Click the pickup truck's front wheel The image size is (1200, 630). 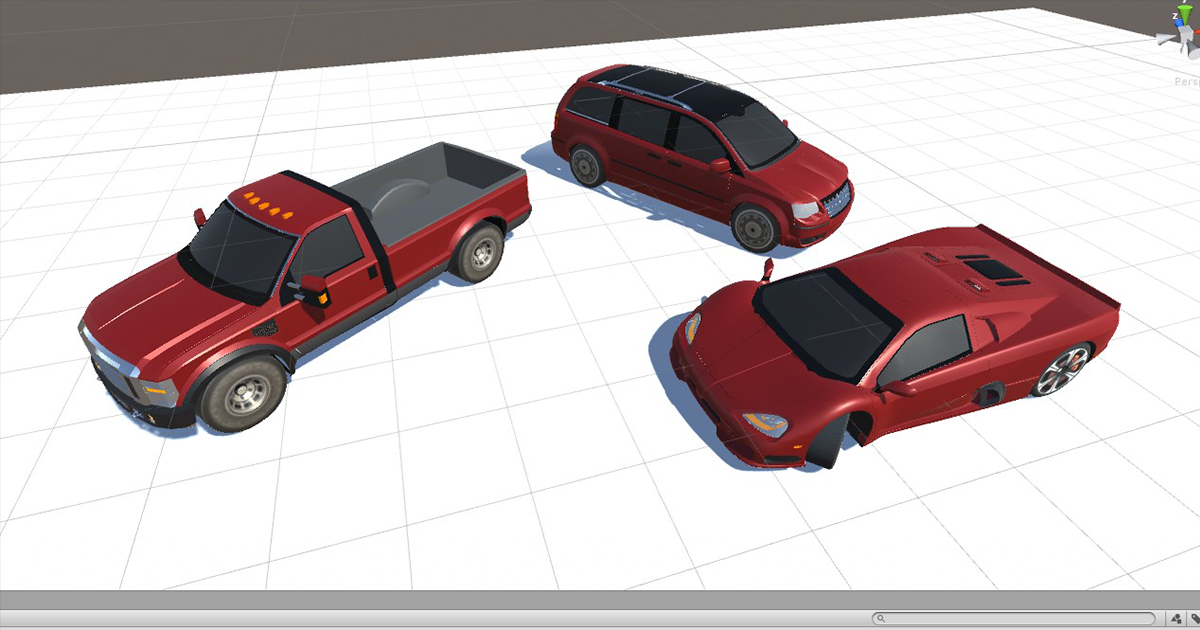point(245,390)
